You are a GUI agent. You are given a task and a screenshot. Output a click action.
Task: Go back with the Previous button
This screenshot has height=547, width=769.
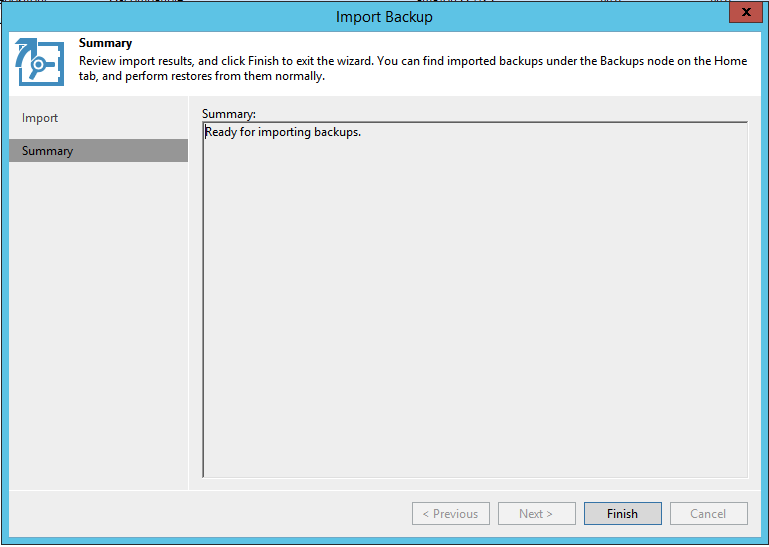451,514
